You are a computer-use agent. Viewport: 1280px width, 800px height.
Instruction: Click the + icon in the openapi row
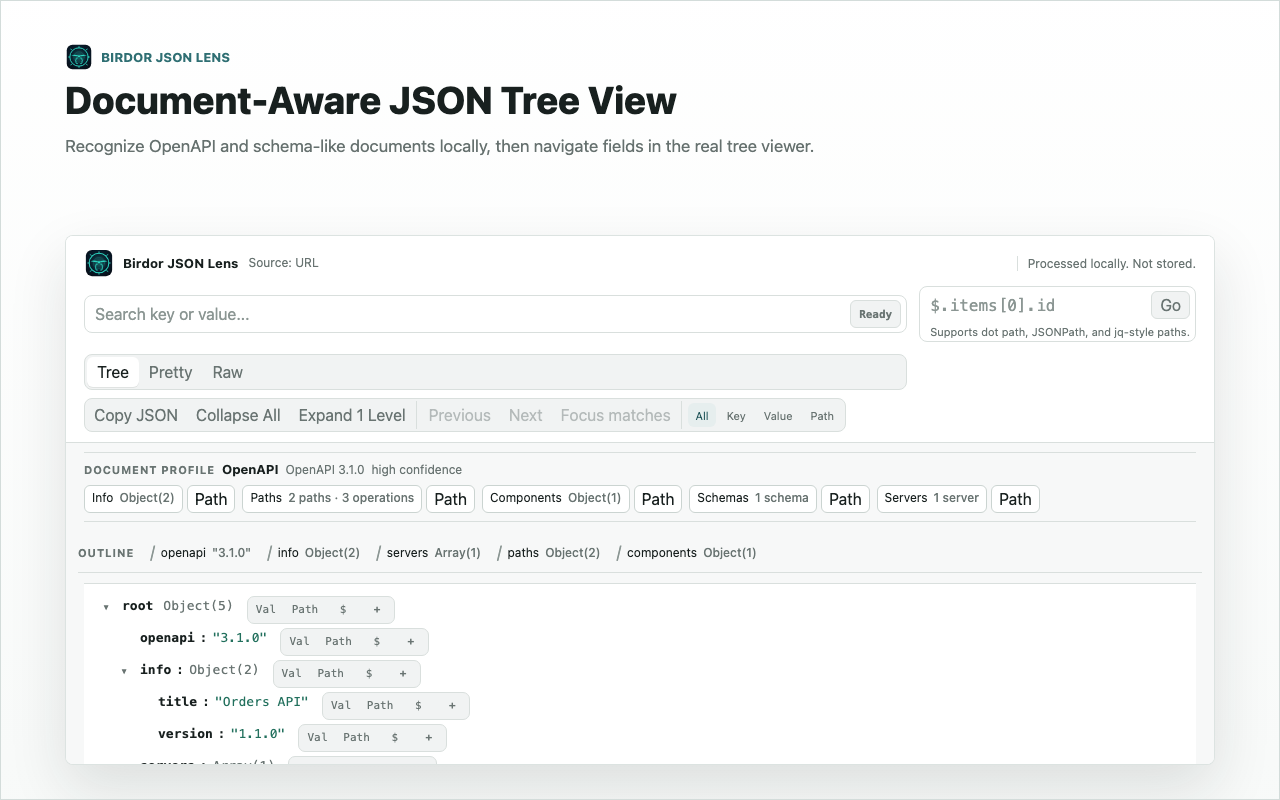411,641
